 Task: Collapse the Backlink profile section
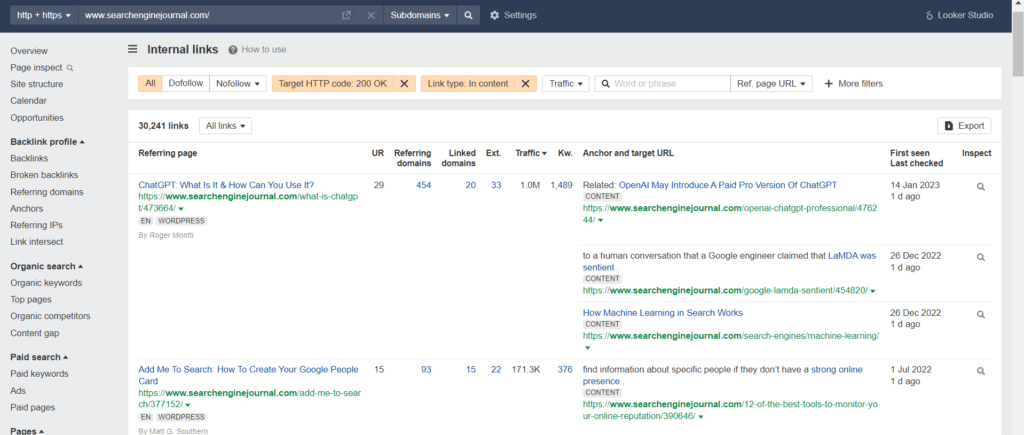47,142
